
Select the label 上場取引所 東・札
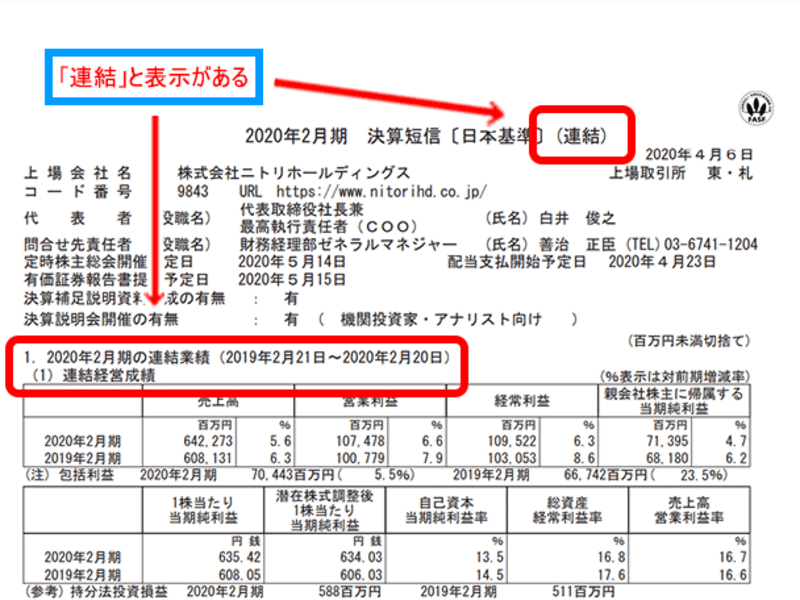pos(681,173)
